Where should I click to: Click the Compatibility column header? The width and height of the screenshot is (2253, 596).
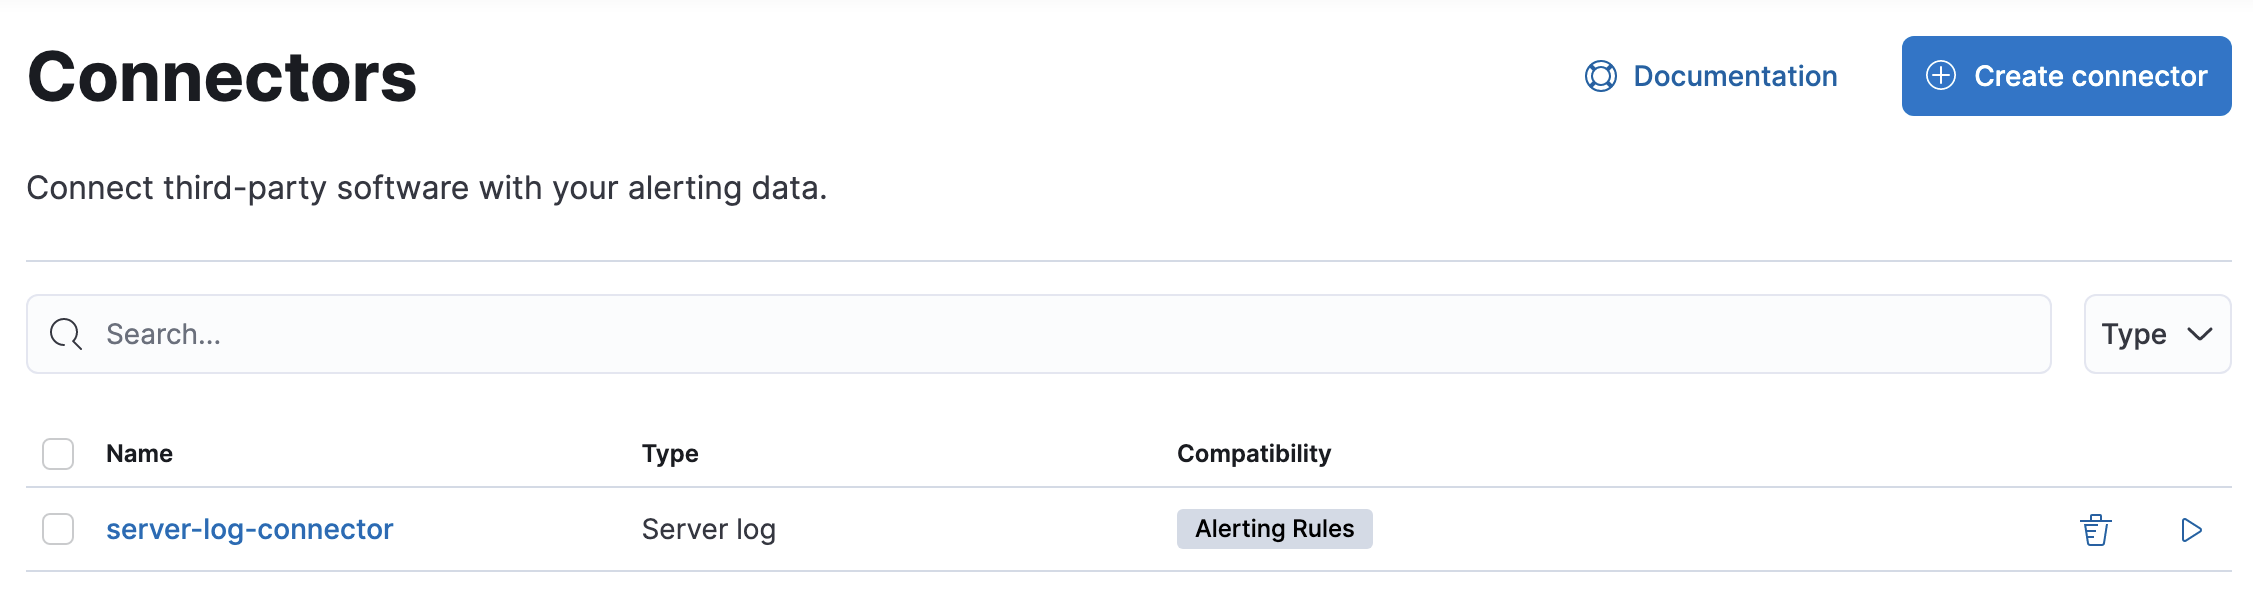1254,453
